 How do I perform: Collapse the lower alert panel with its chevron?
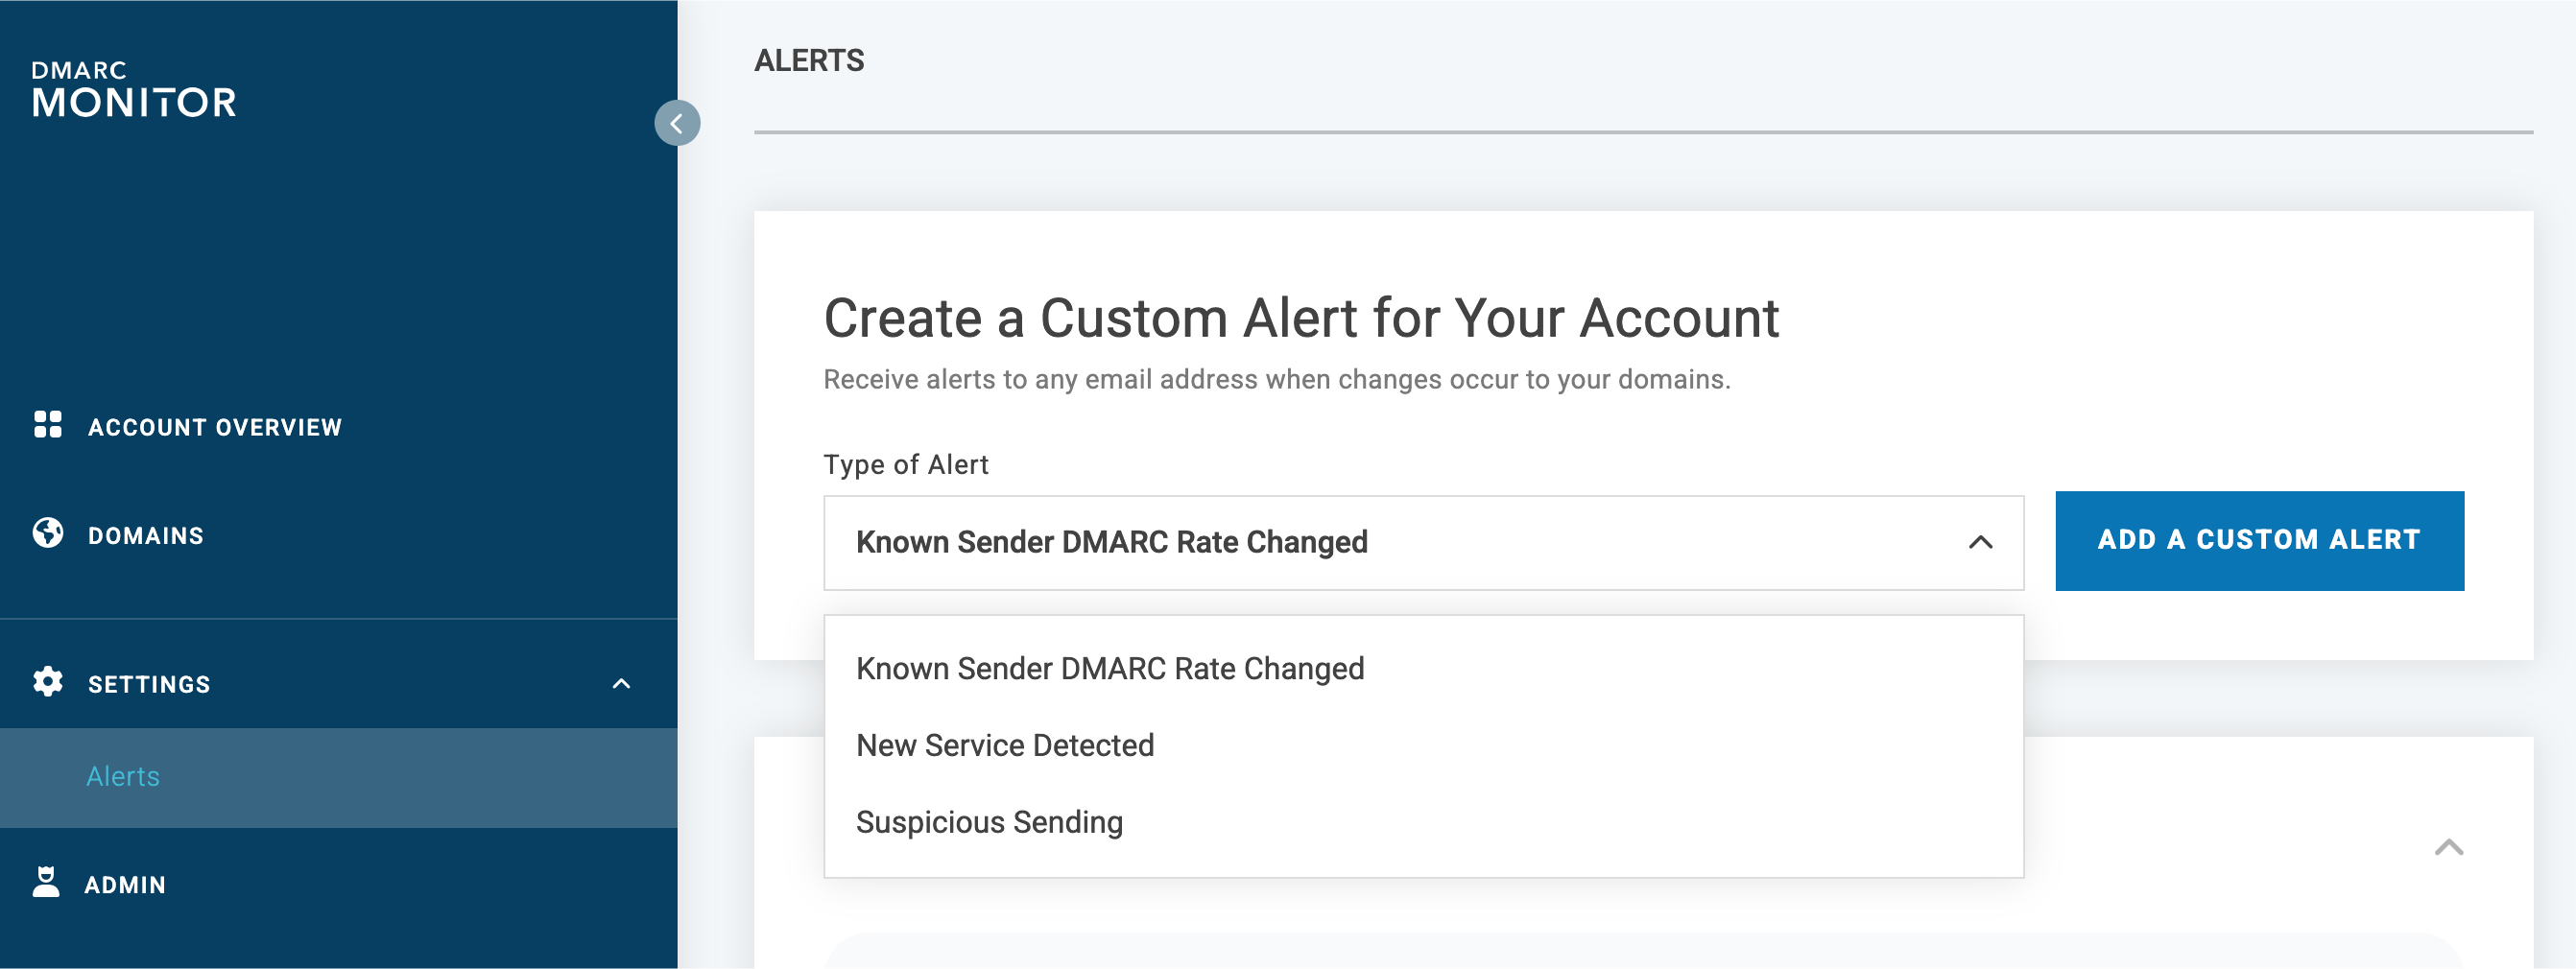[2447, 845]
